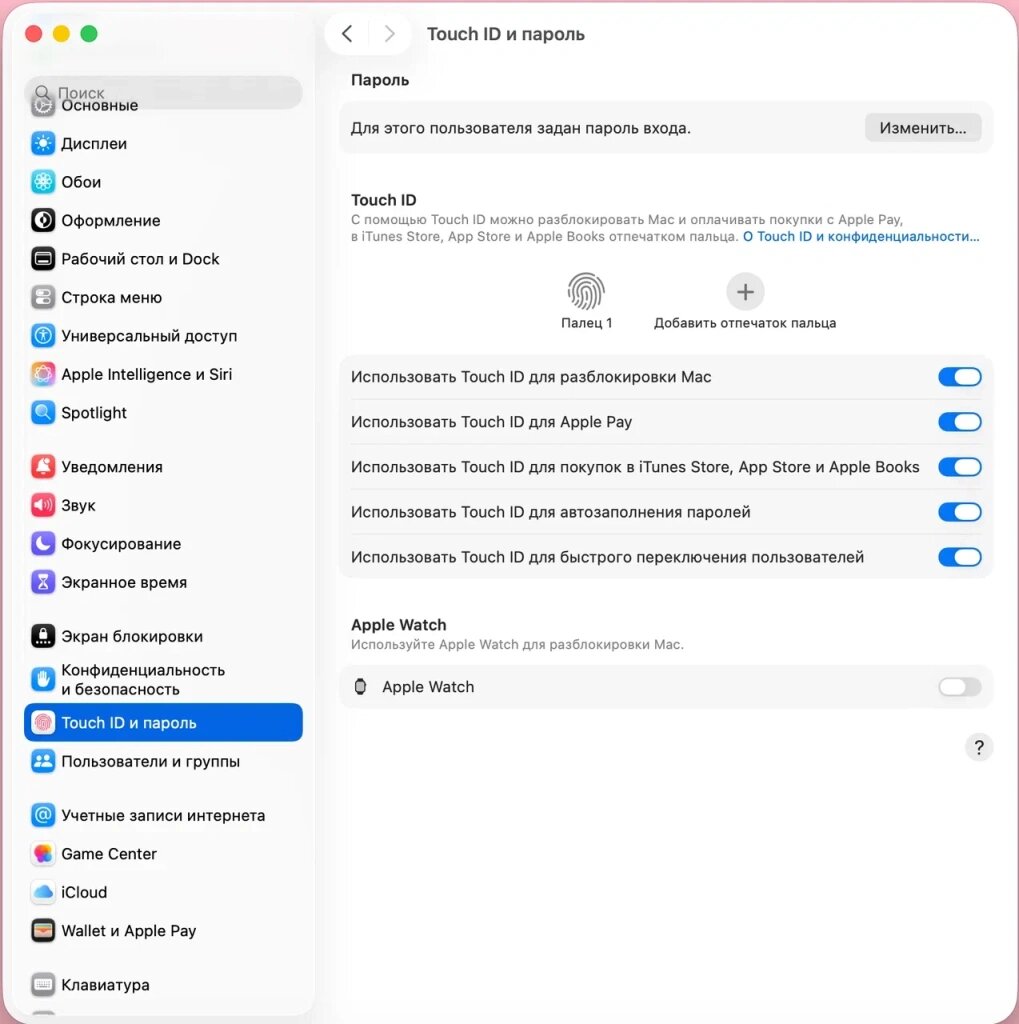
Task: Open the Дисплеи sun icon
Action: (x=43, y=144)
